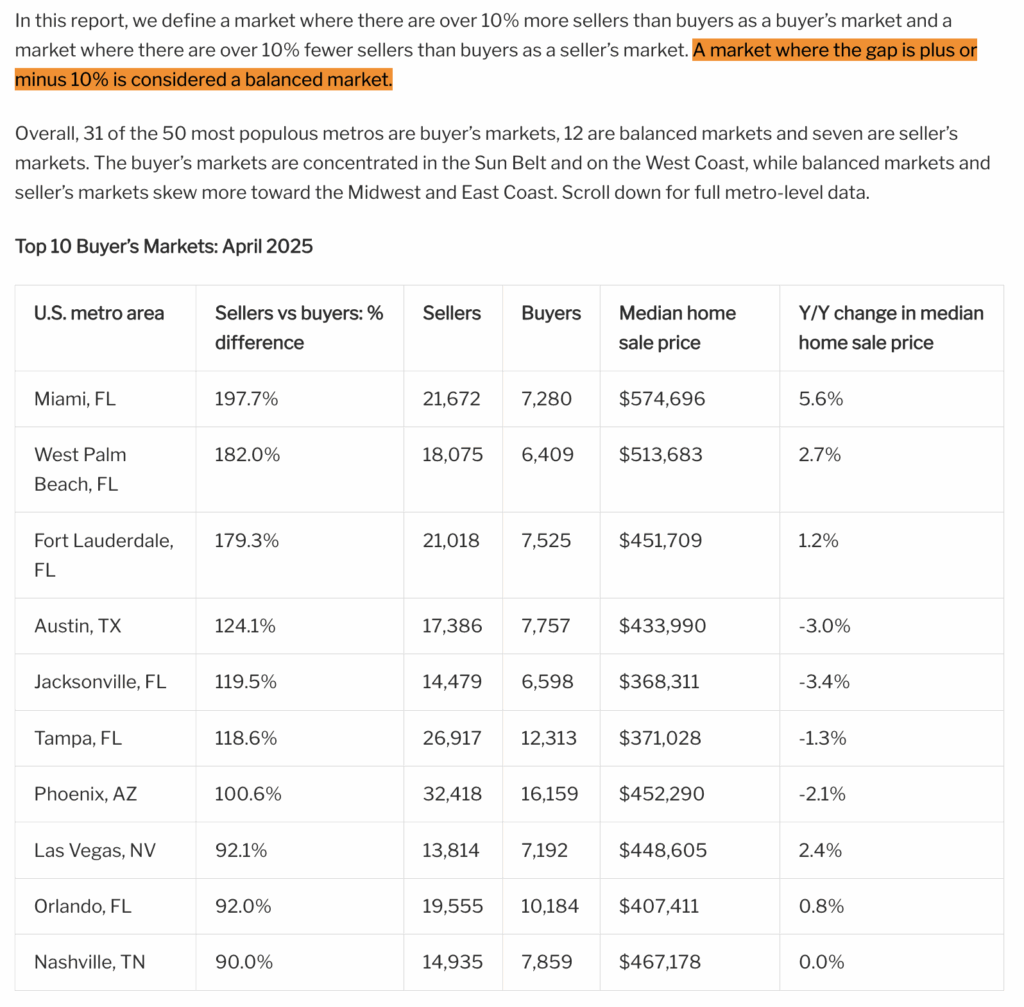Click the 'Sellers' column header
Viewport: 1024px width, 1007px height.
tap(452, 313)
